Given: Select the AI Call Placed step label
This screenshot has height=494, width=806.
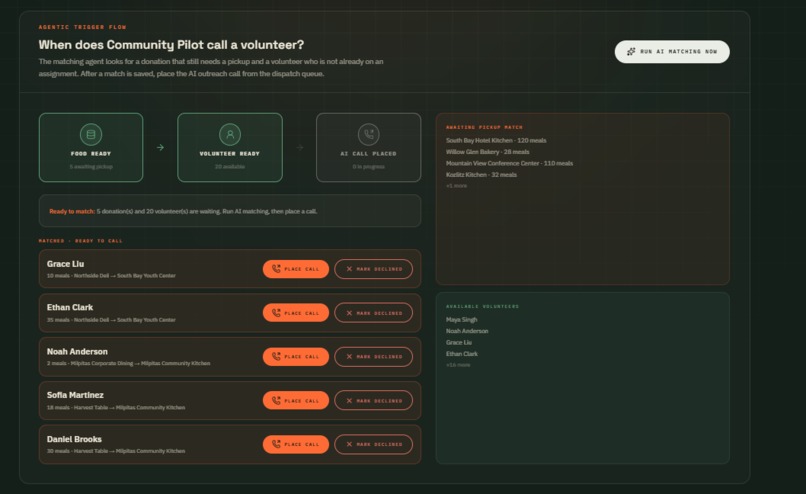Looking at the screenshot, I should [x=369, y=154].
